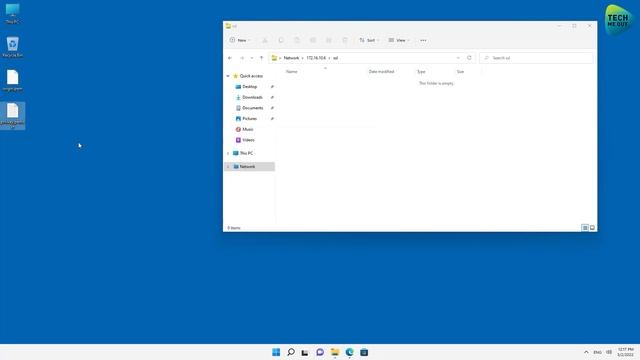
Task: Show hidden tray icons chevron
Action: (586, 352)
